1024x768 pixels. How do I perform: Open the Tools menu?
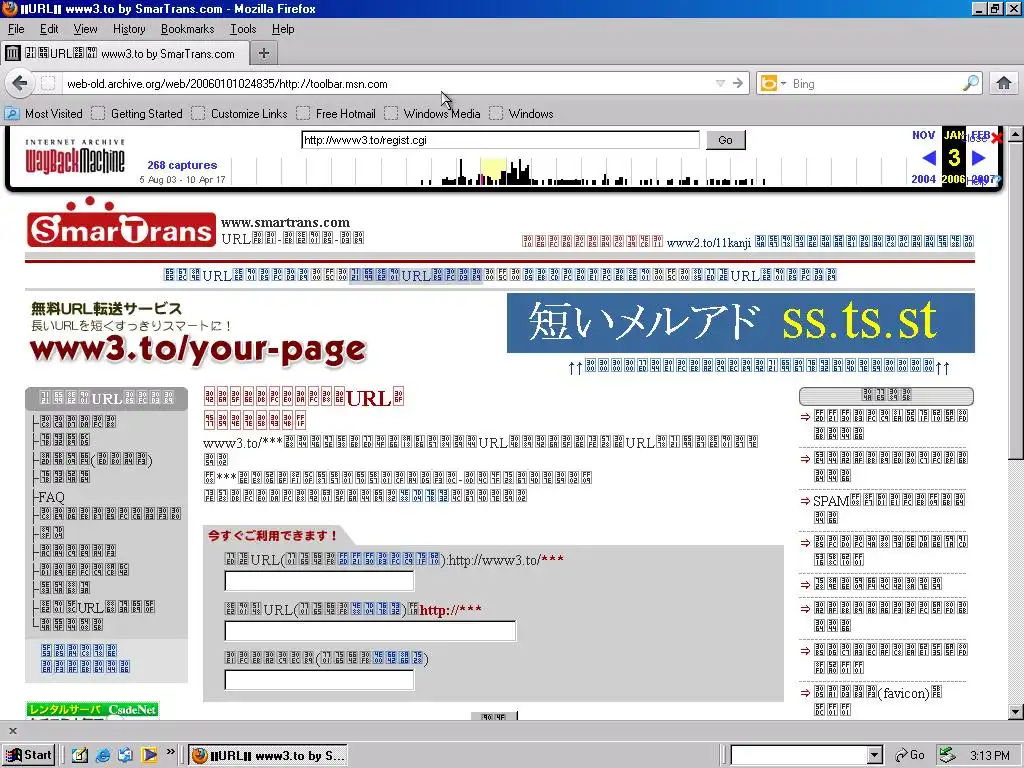pos(243,29)
